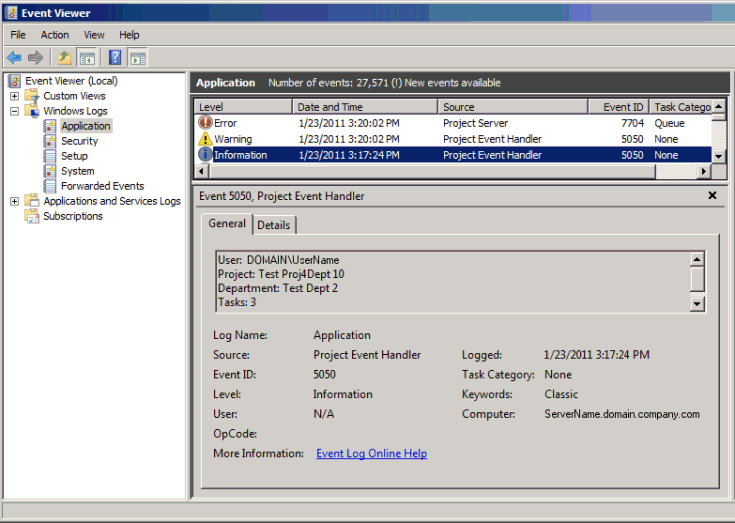Click event list scroll down arrow

pyautogui.click(x=719, y=157)
